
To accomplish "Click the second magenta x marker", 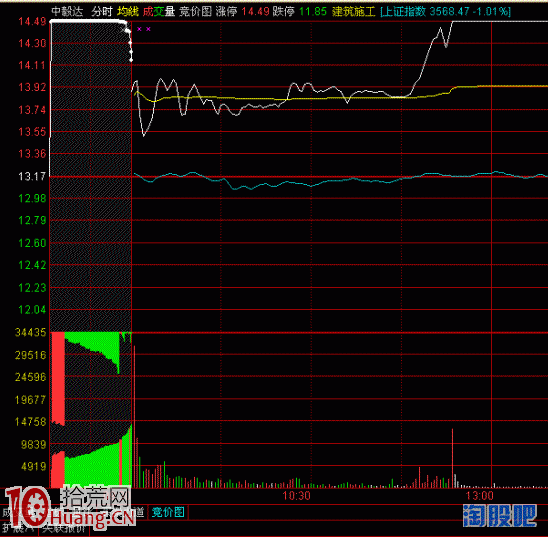I will click(148, 29).
